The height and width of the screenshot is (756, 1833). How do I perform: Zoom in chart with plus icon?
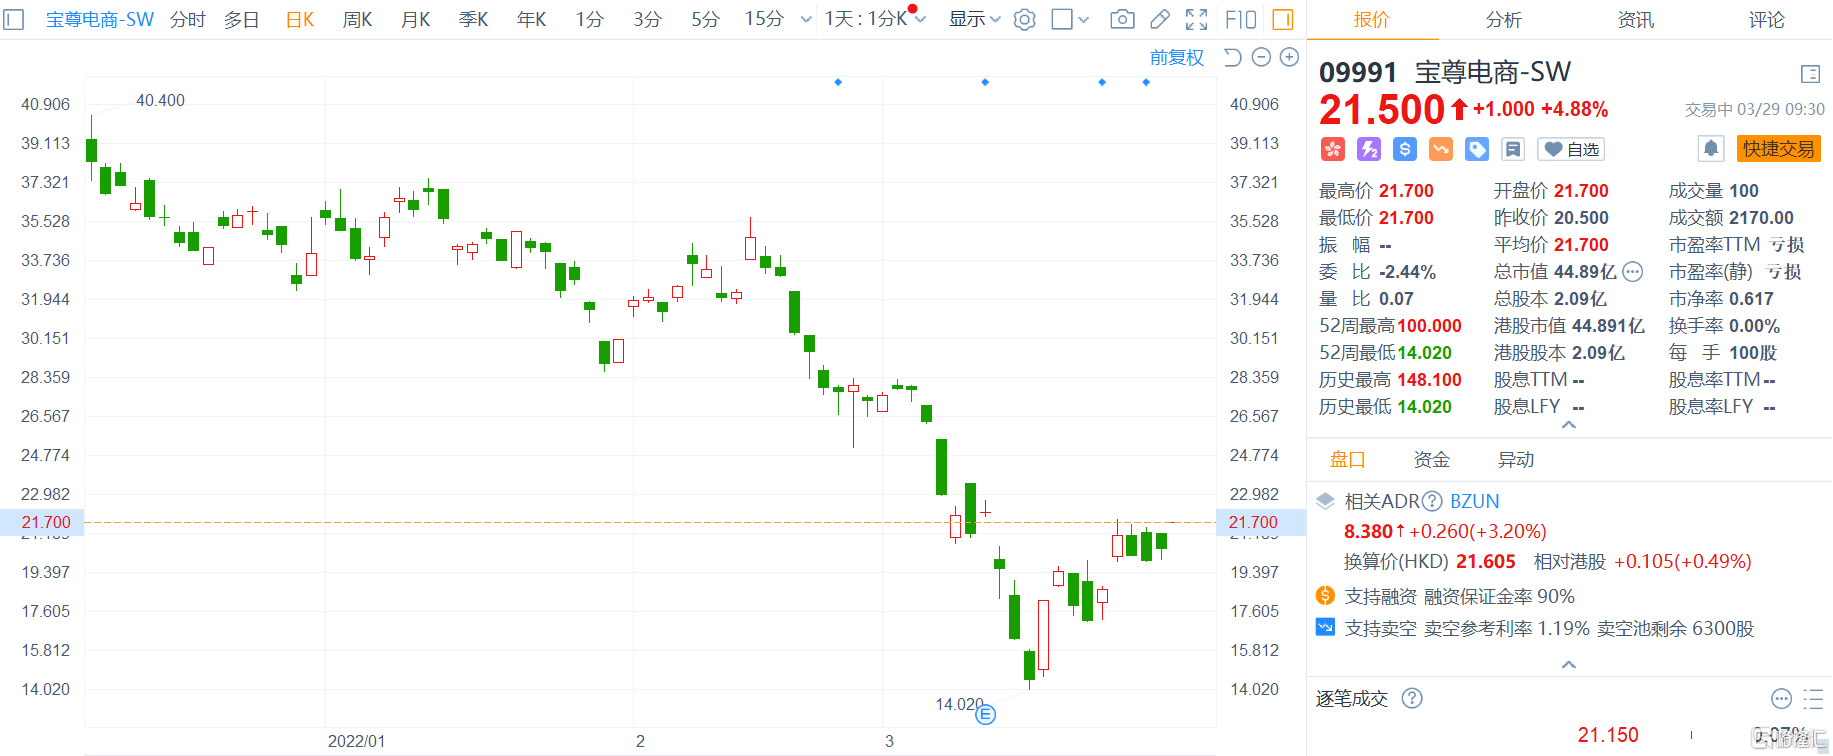pyautogui.click(x=1289, y=57)
